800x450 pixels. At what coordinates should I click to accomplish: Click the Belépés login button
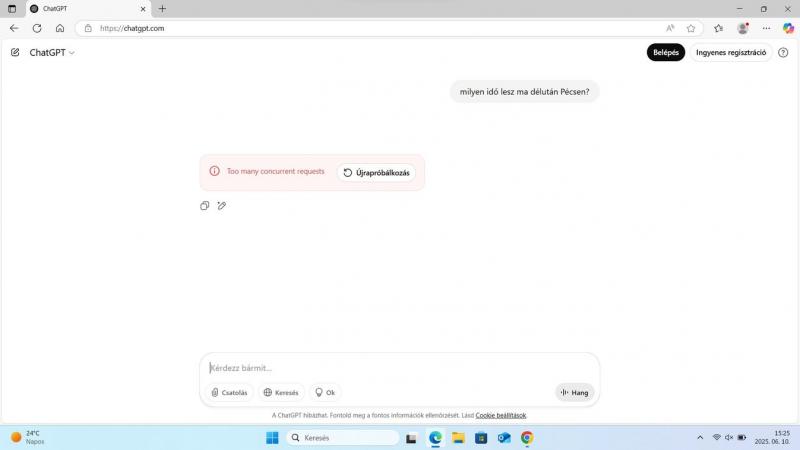[x=666, y=53]
